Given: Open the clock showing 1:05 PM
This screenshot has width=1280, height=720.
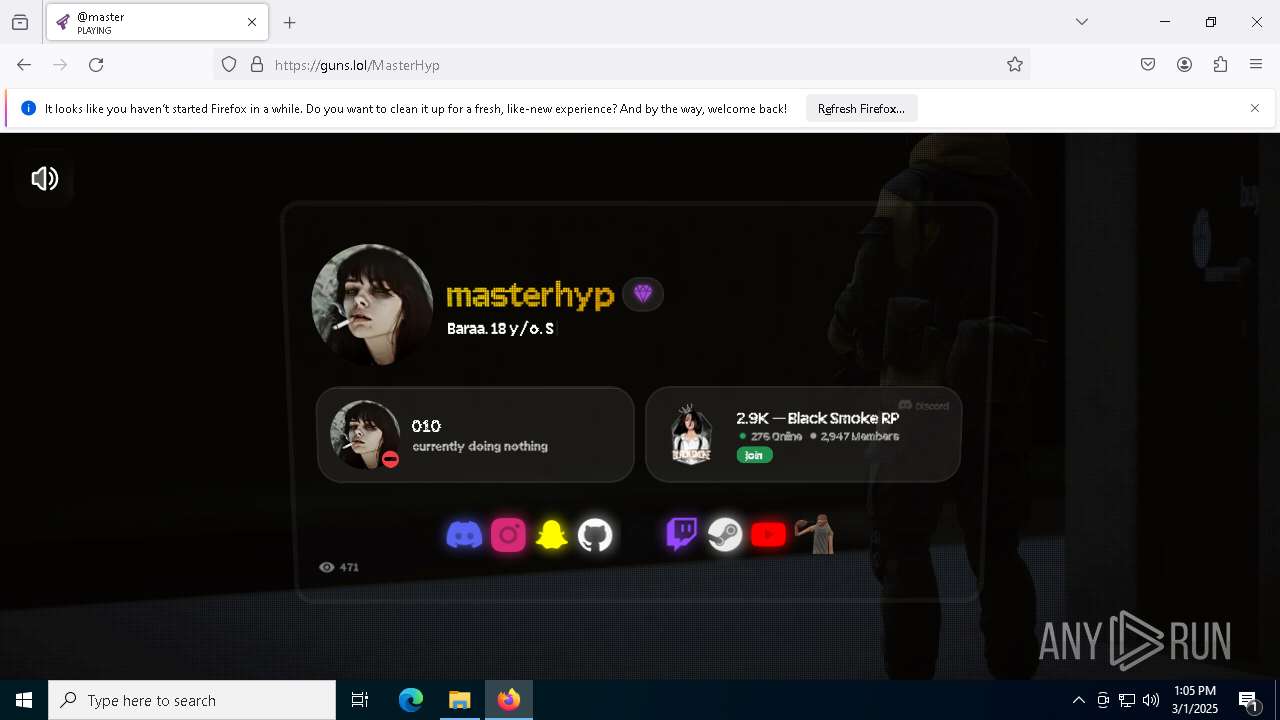Looking at the screenshot, I should tap(1195, 700).
